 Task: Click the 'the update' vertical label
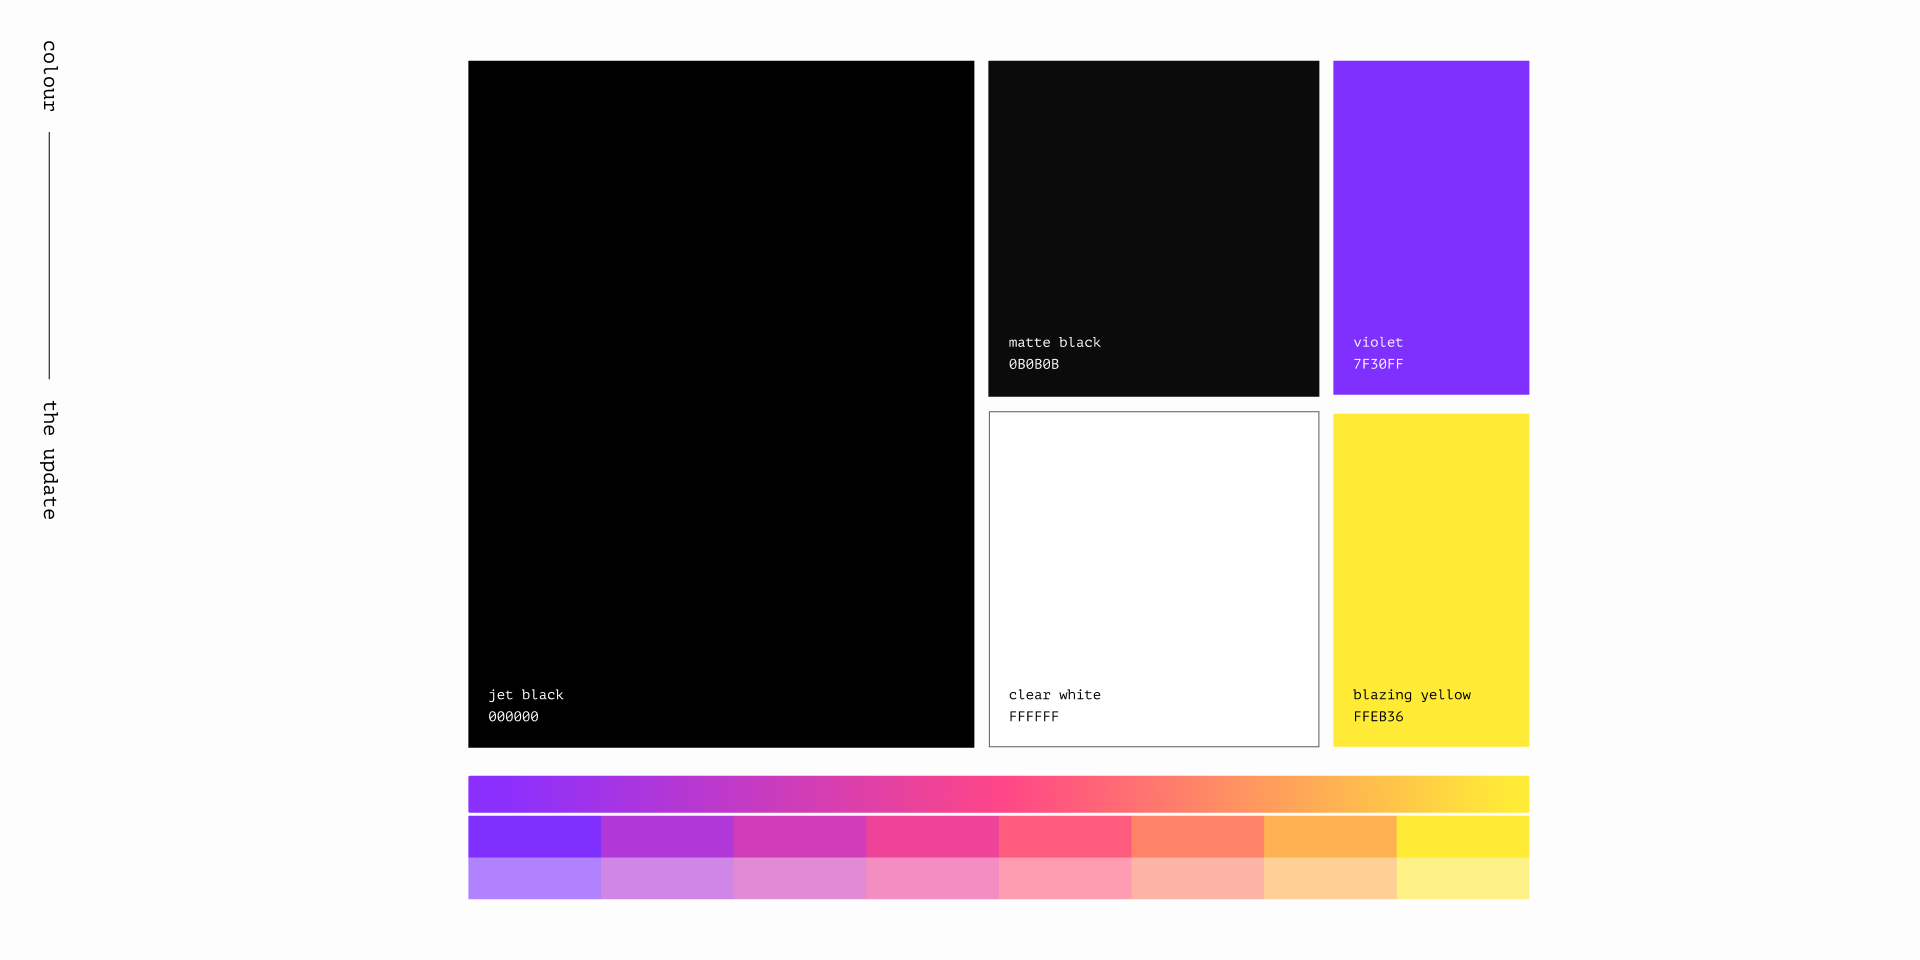pyautogui.click(x=46, y=458)
